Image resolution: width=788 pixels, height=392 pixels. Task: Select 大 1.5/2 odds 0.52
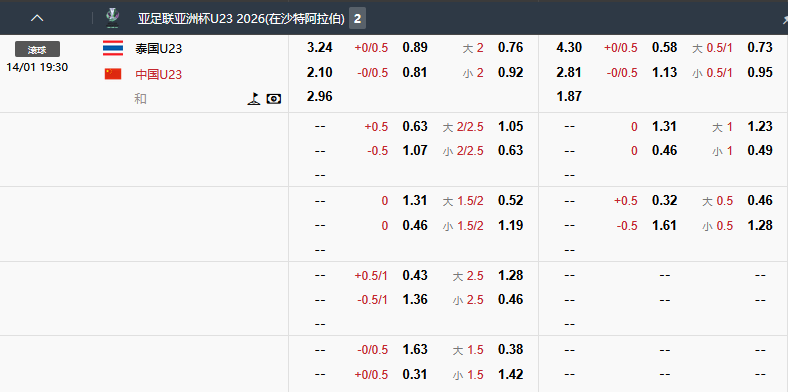coord(511,201)
